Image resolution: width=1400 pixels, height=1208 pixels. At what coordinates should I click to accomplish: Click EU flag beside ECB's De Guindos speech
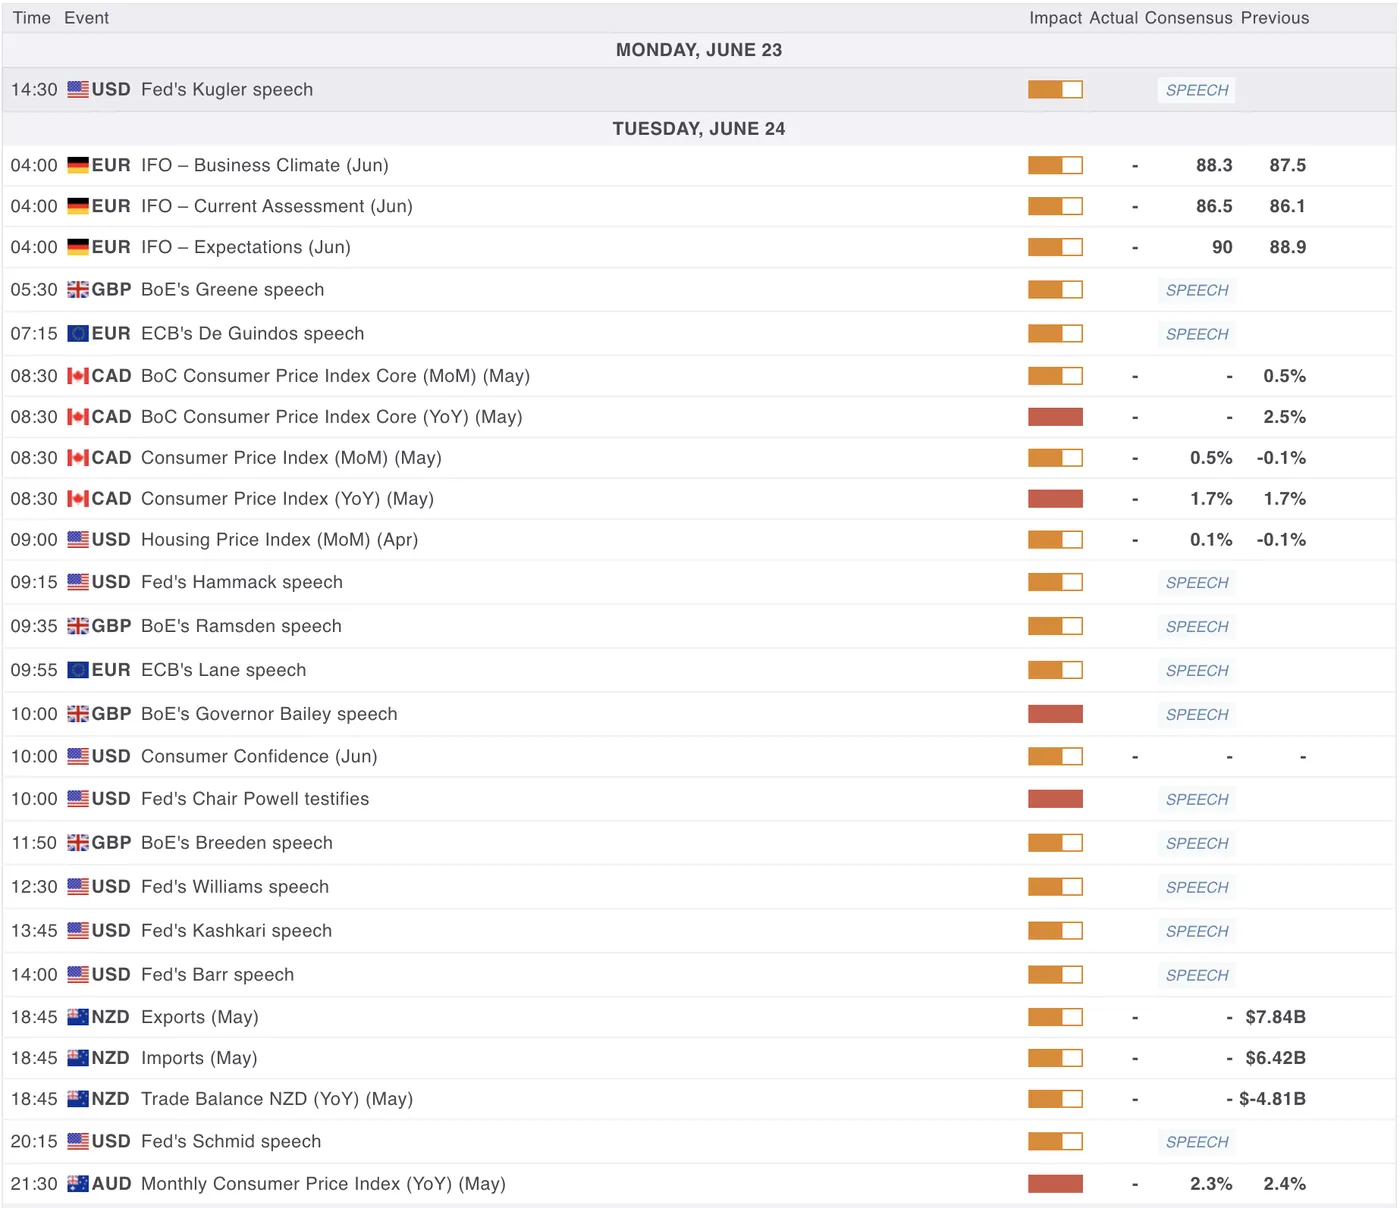pyautogui.click(x=78, y=333)
